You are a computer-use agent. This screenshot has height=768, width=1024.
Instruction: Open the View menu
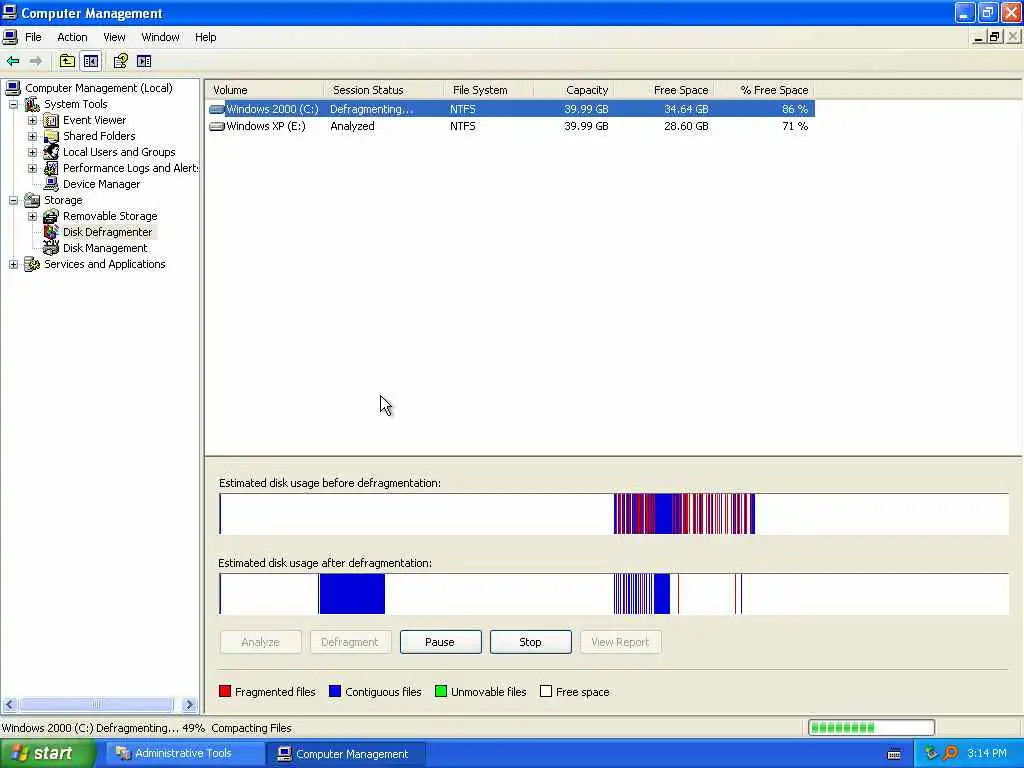click(x=114, y=37)
